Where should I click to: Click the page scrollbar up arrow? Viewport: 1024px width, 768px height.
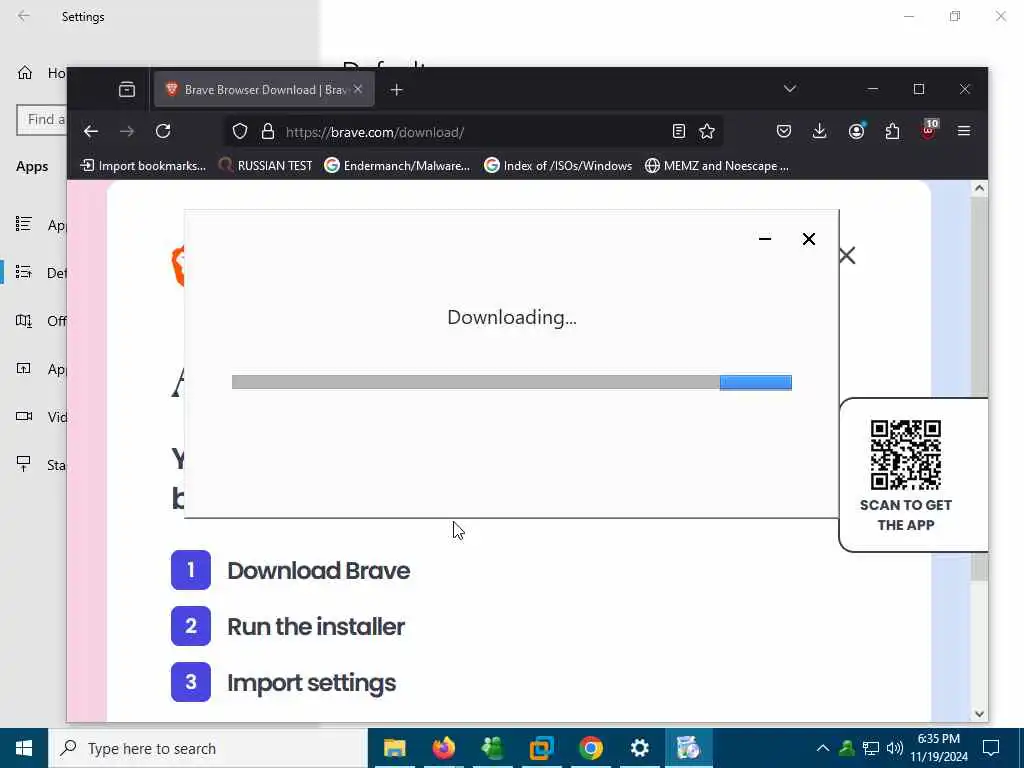(x=979, y=188)
